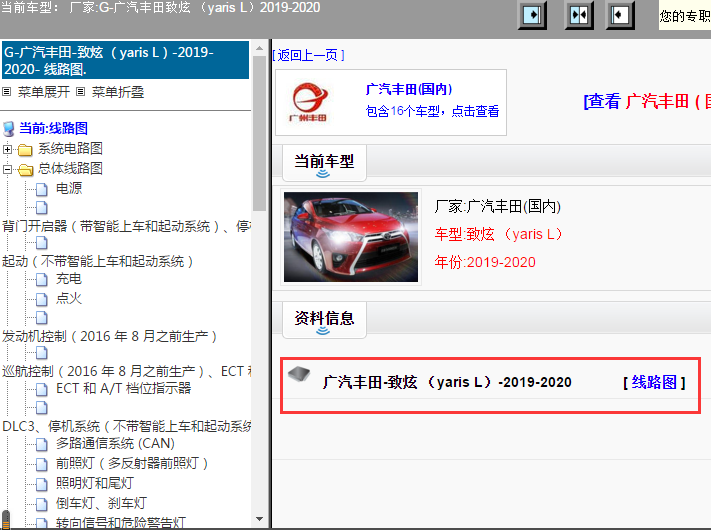Open DLC3、停机系统 item
The width and height of the screenshot is (711, 530).
click(127, 427)
